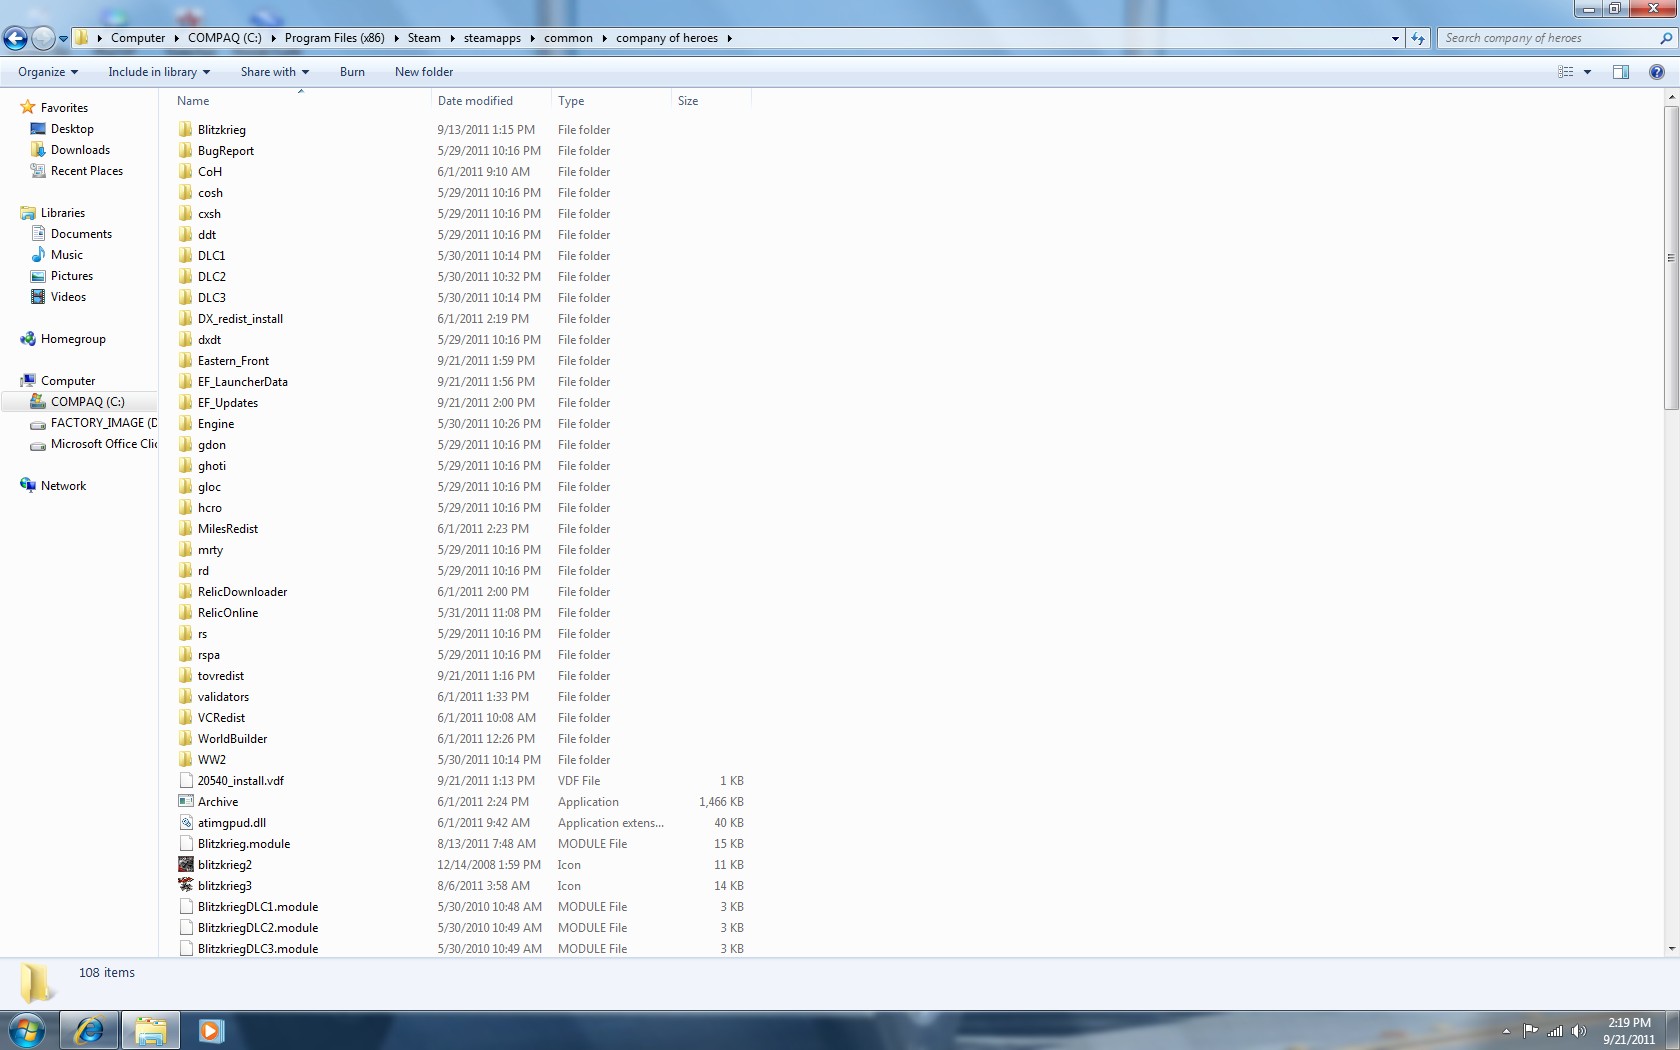
Task: Click the Forward navigation arrow
Action: click(x=43, y=38)
